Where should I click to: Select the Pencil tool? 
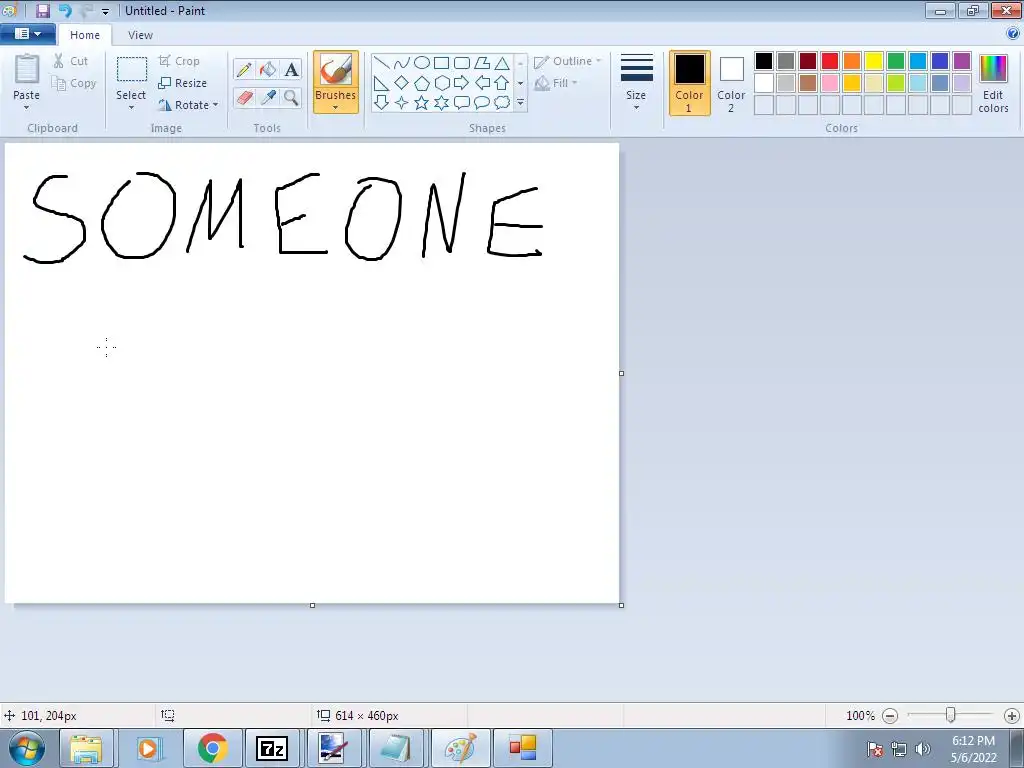coord(244,69)
